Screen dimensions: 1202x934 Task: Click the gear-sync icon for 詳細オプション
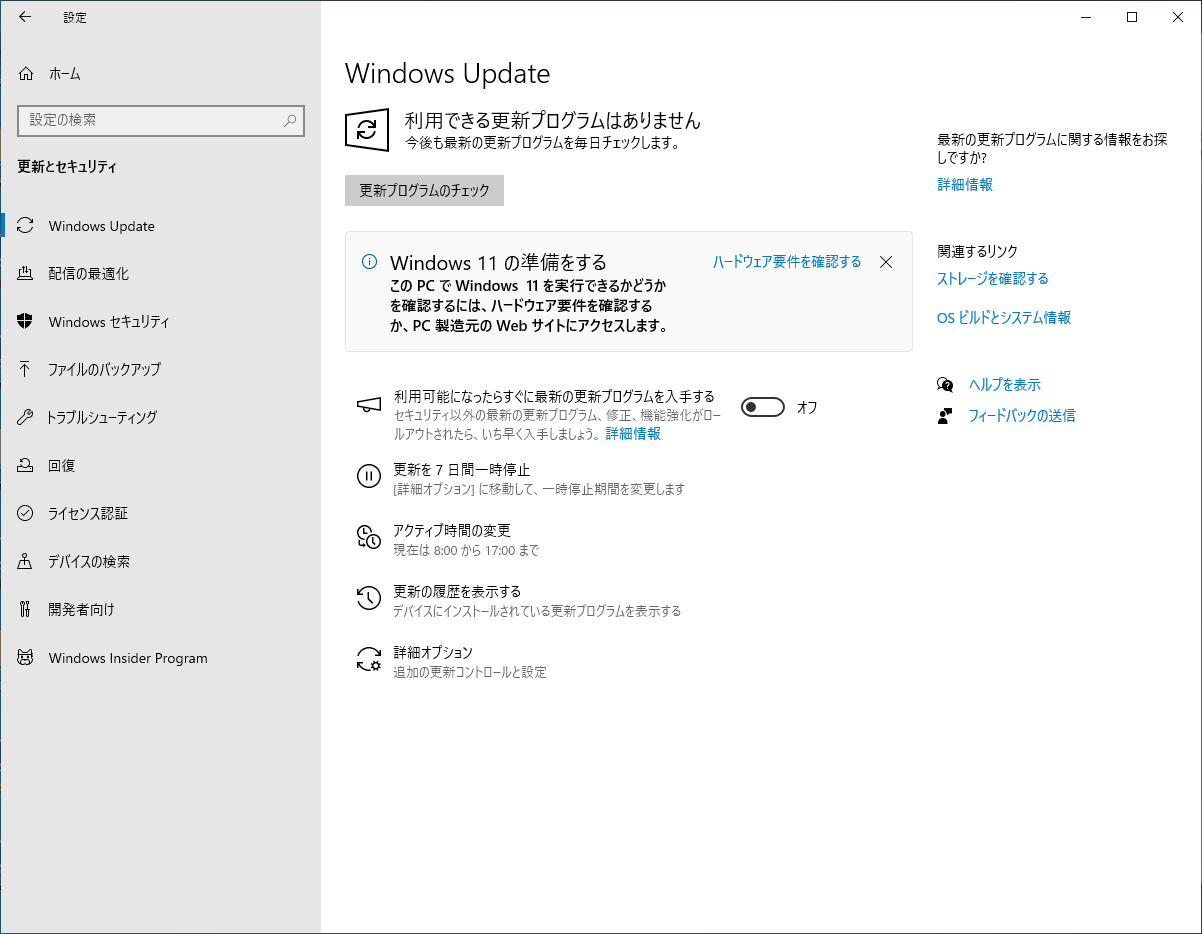tap(369, 659)
